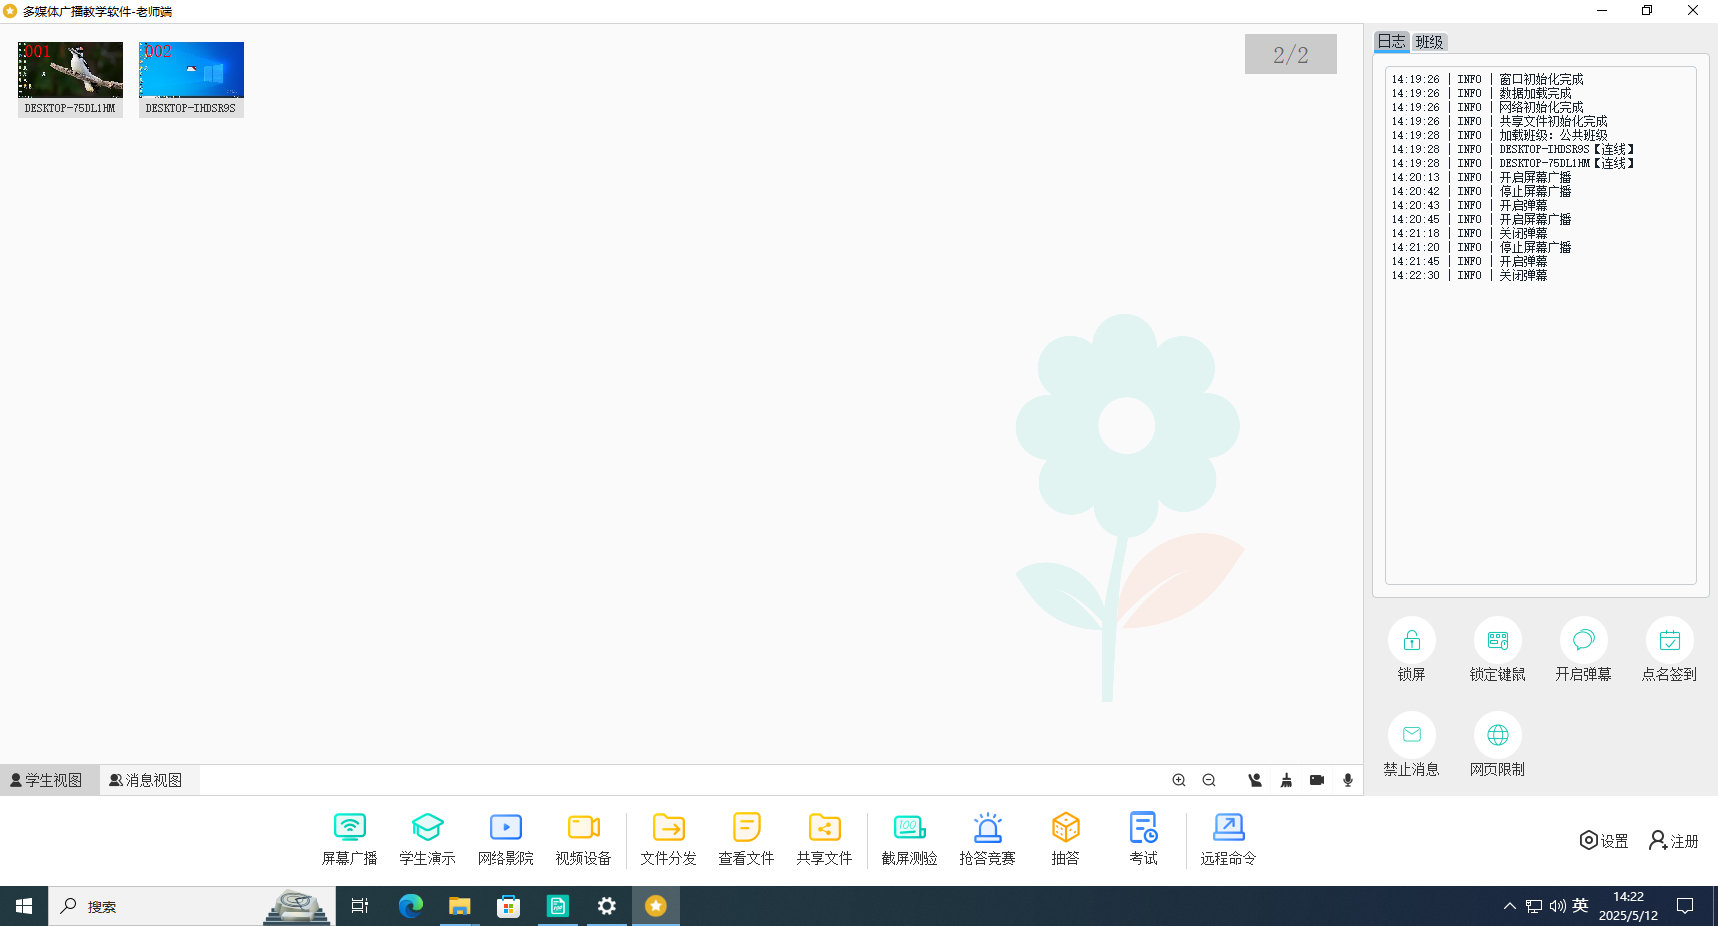Open the notification center icon
Viewport: 1718px width, 926px height.
tap(1685, 906)
